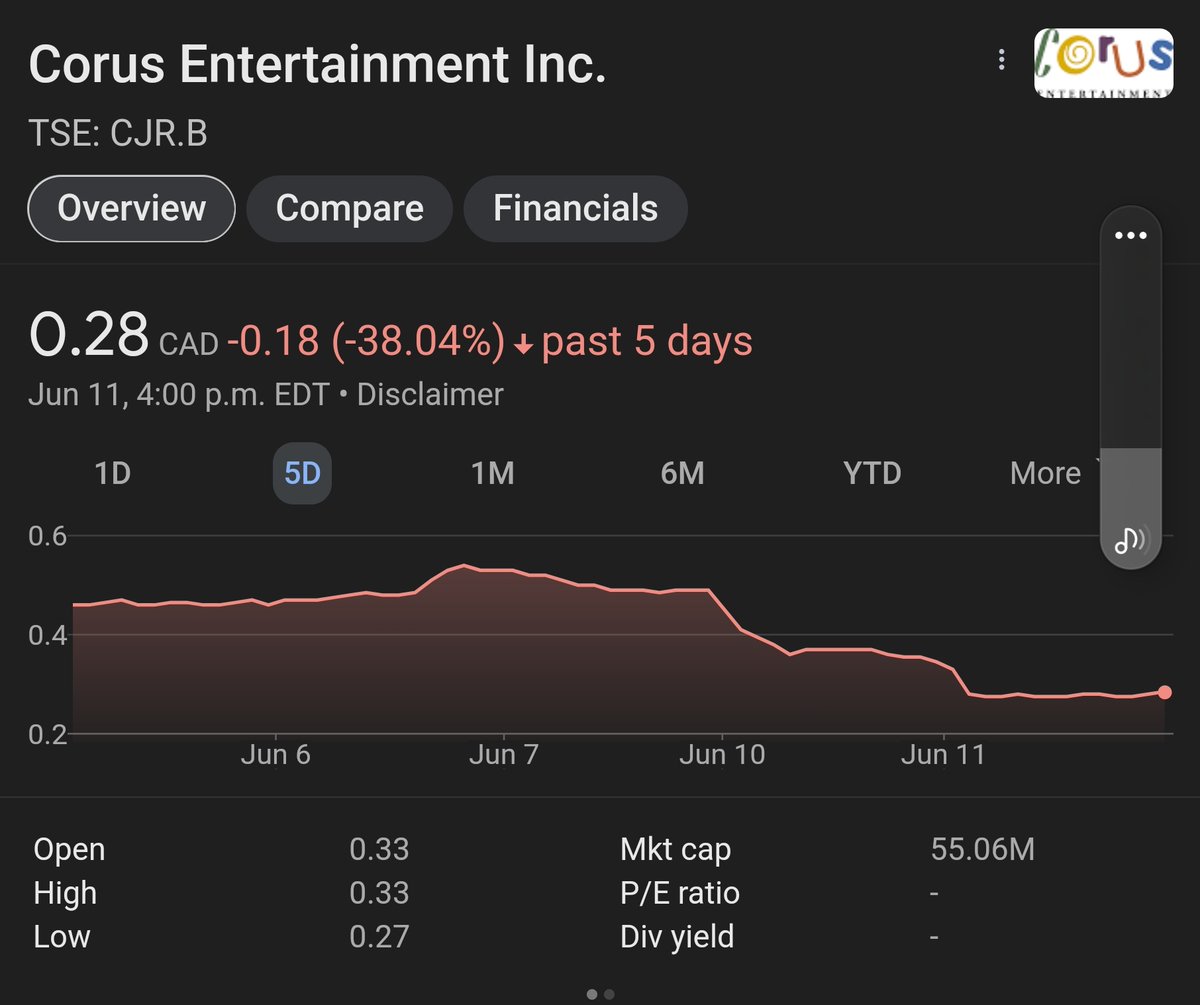The width and height of the screenshot is (1200, 1005).
Task: Open the three-dot options menu beside the Corus logo
Action: 1001,61
